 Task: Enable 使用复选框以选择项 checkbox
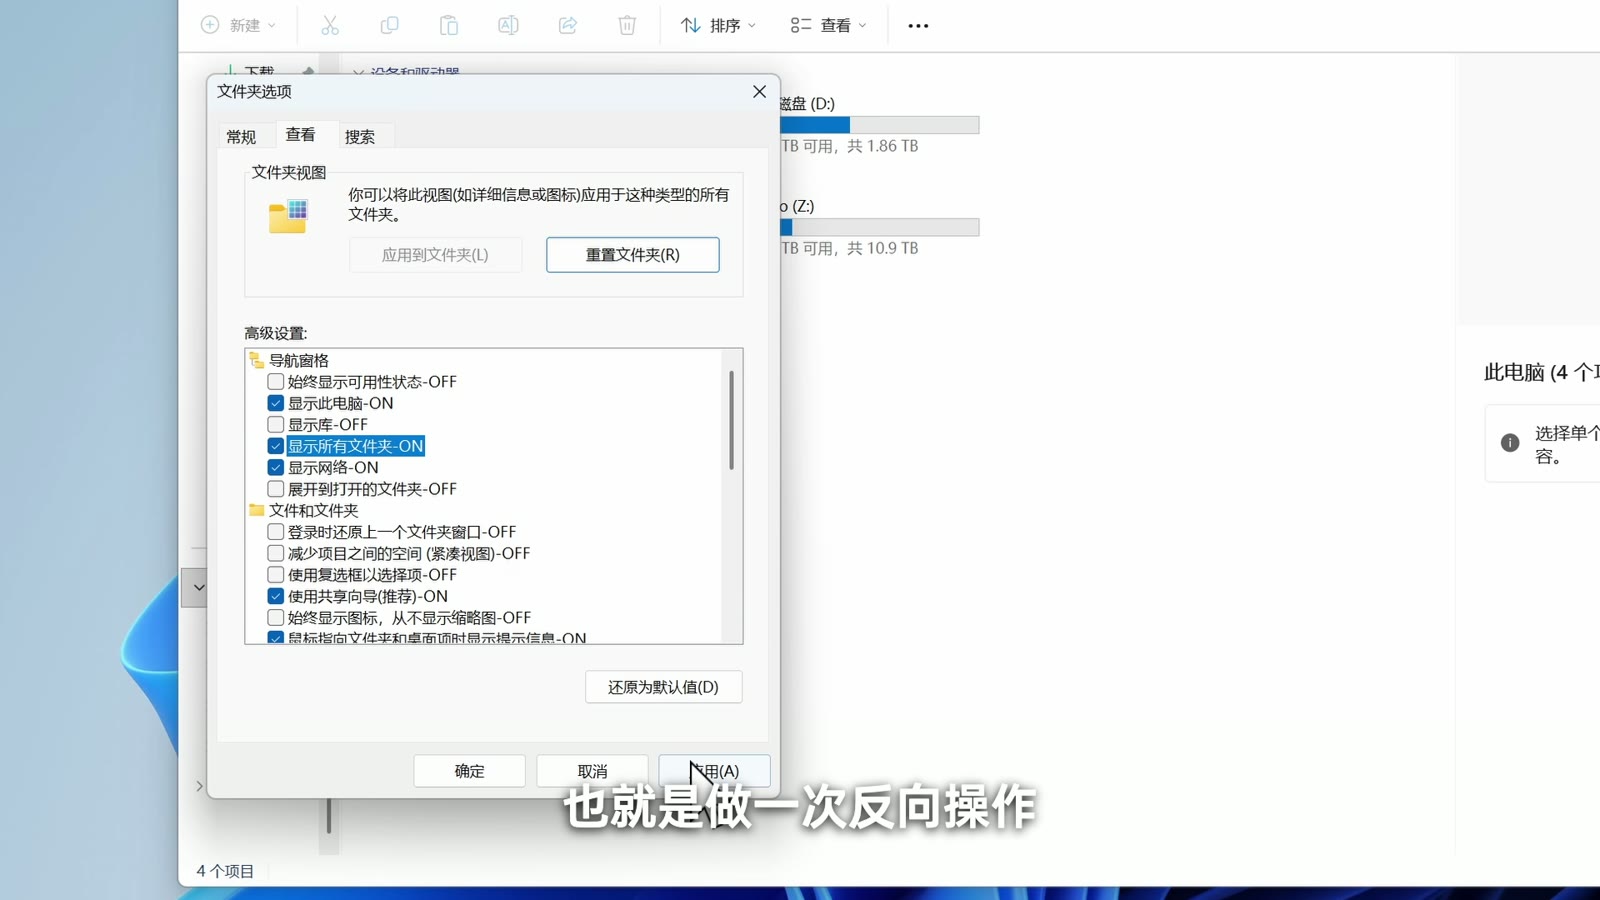[x=276, y=575]
